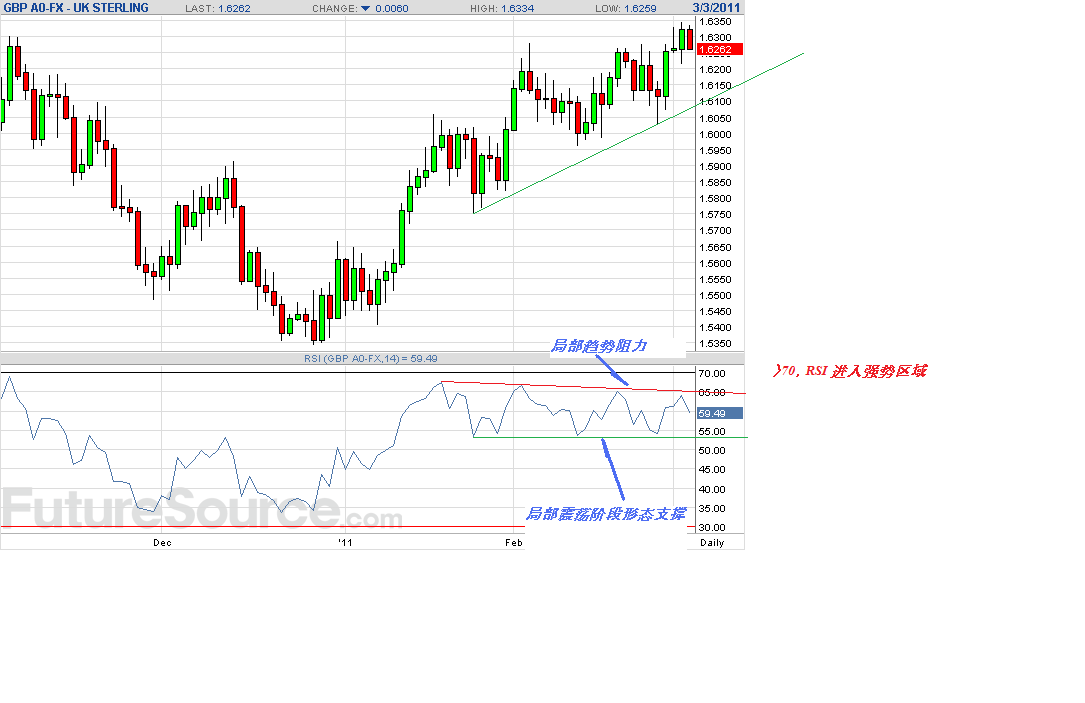
Task: Click the 40.00 RSI axis label
Action: [712, 489]
